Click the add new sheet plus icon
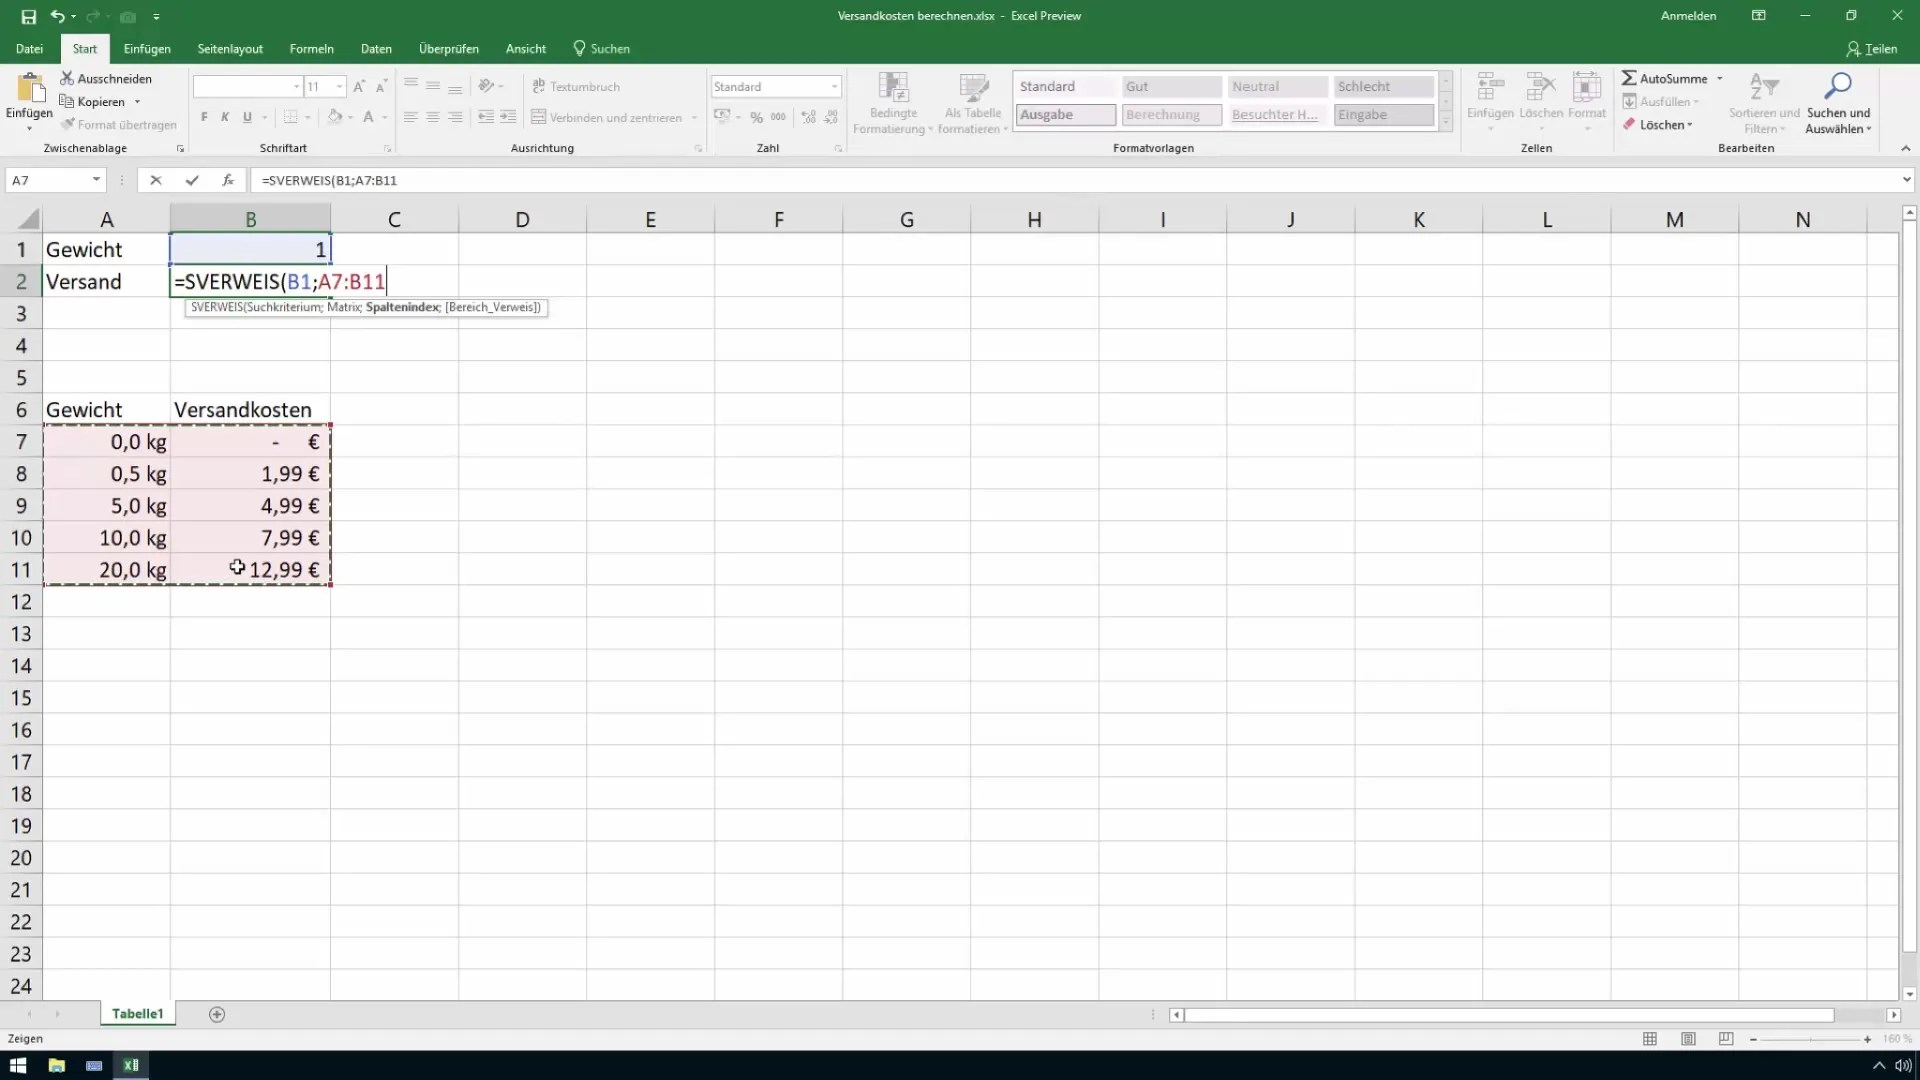Screen dimensions: 1920x1080 (217, 1014)
